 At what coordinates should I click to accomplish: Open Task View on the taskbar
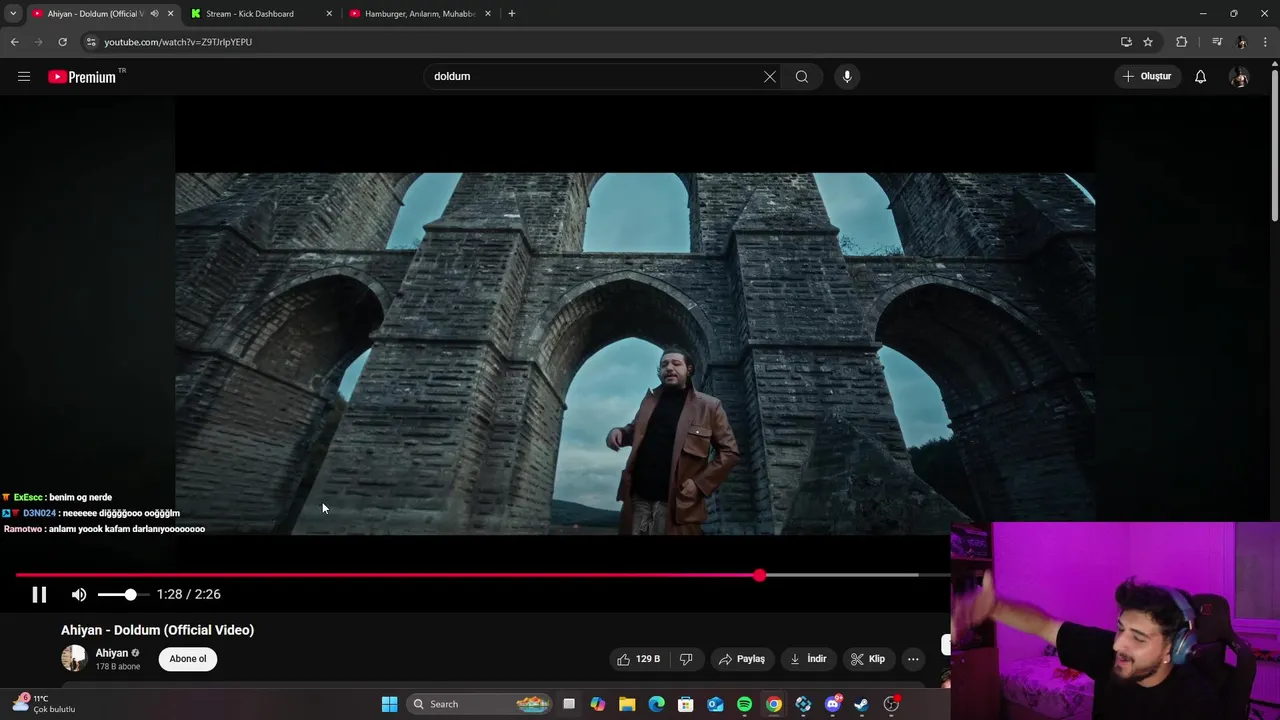tap(569, 704)
